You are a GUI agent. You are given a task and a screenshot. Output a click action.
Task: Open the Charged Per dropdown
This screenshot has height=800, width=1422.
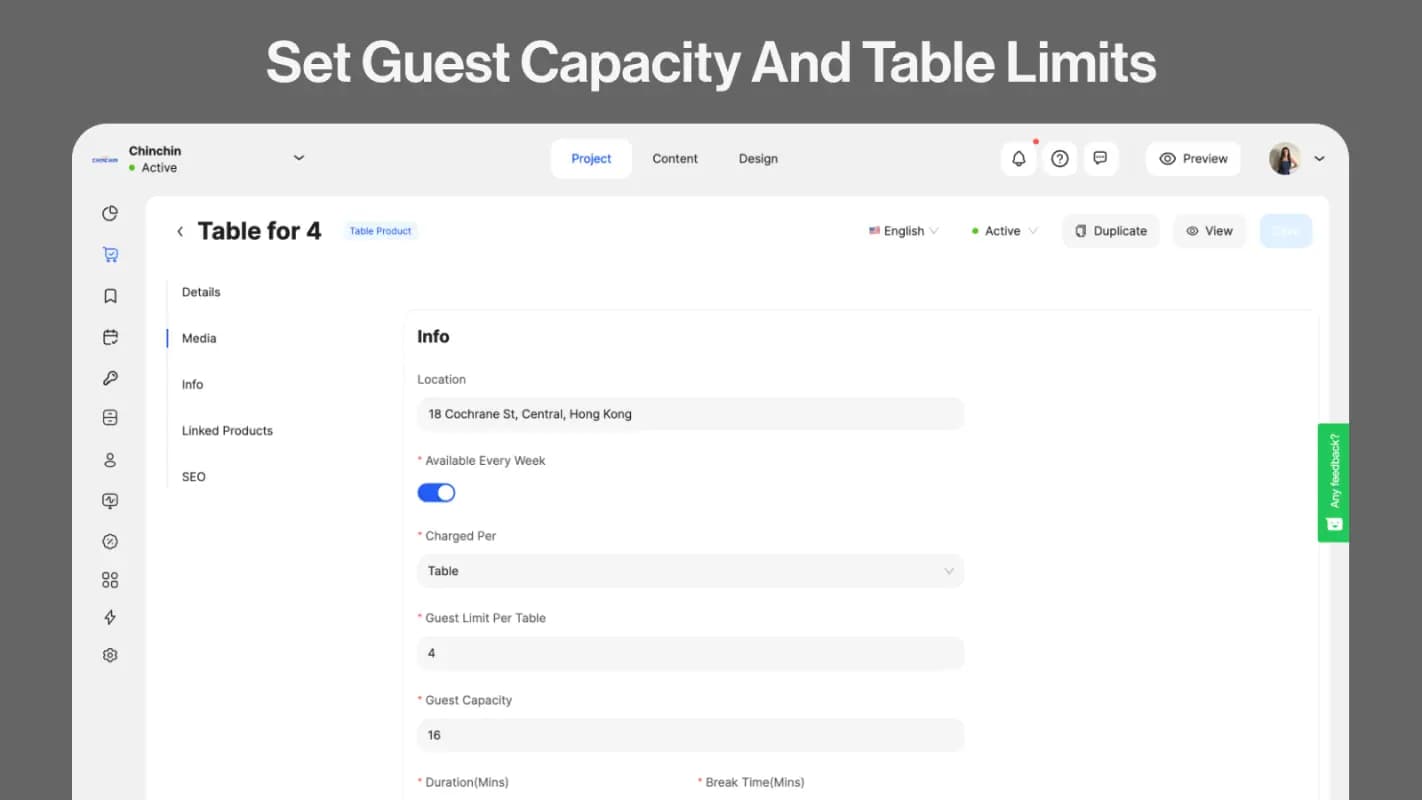pyautogui.click(x=690, y=571)
